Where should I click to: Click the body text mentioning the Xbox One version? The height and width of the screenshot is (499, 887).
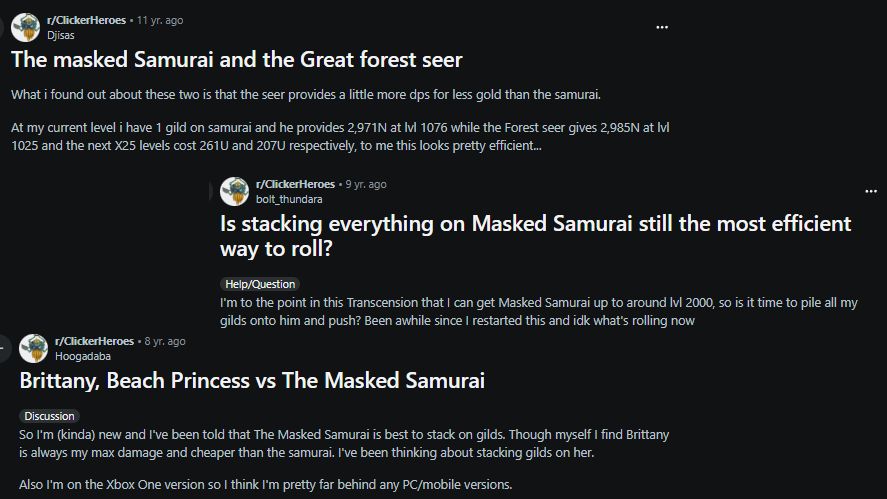265,485
